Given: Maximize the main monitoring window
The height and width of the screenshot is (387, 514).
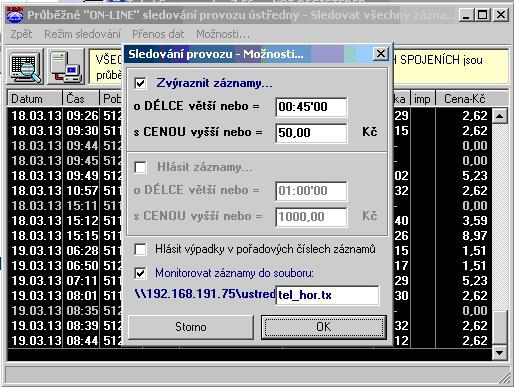Looking at the screenshot, I should pyautogui.click(x=483, y=15).
